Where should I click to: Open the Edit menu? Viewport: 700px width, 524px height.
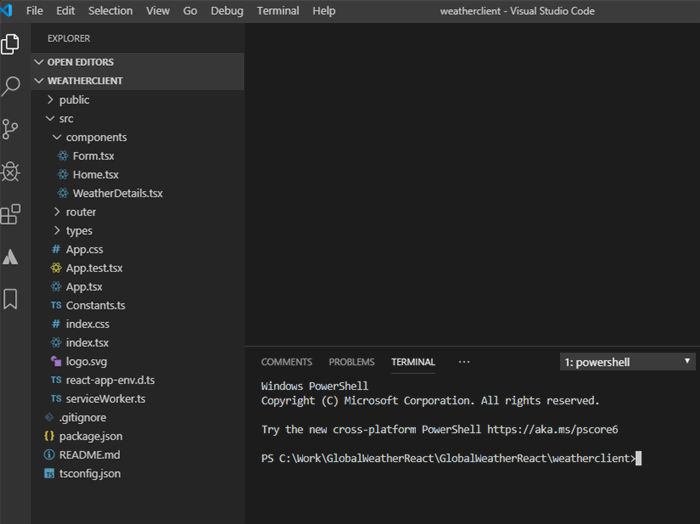point(65,11)
